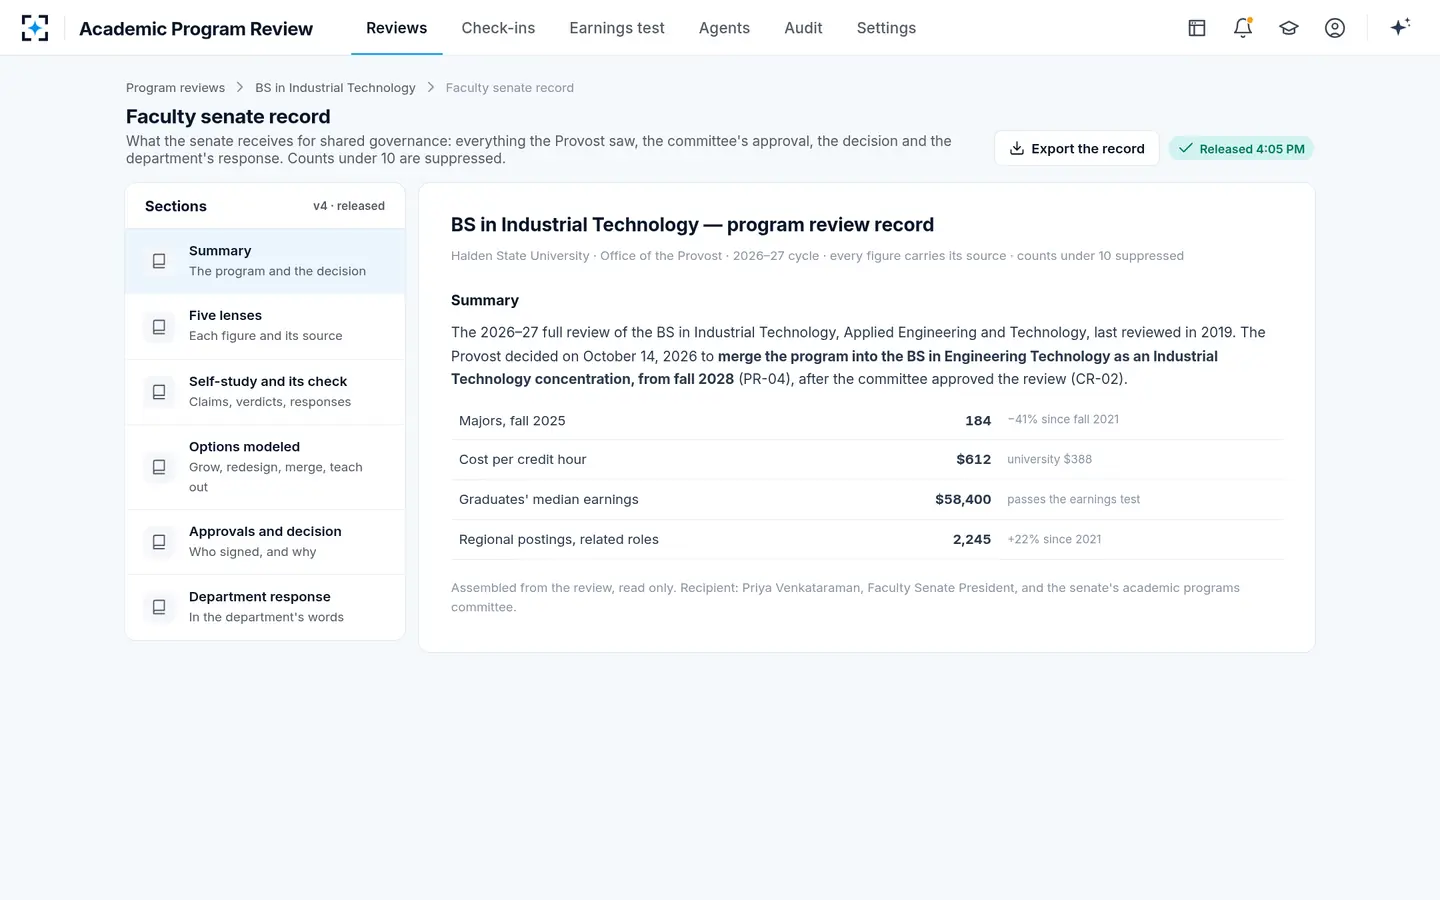Click the checkmark in the Released badge
The width and height of the screenshot is (1440, 900).
tap(1185, 148)
